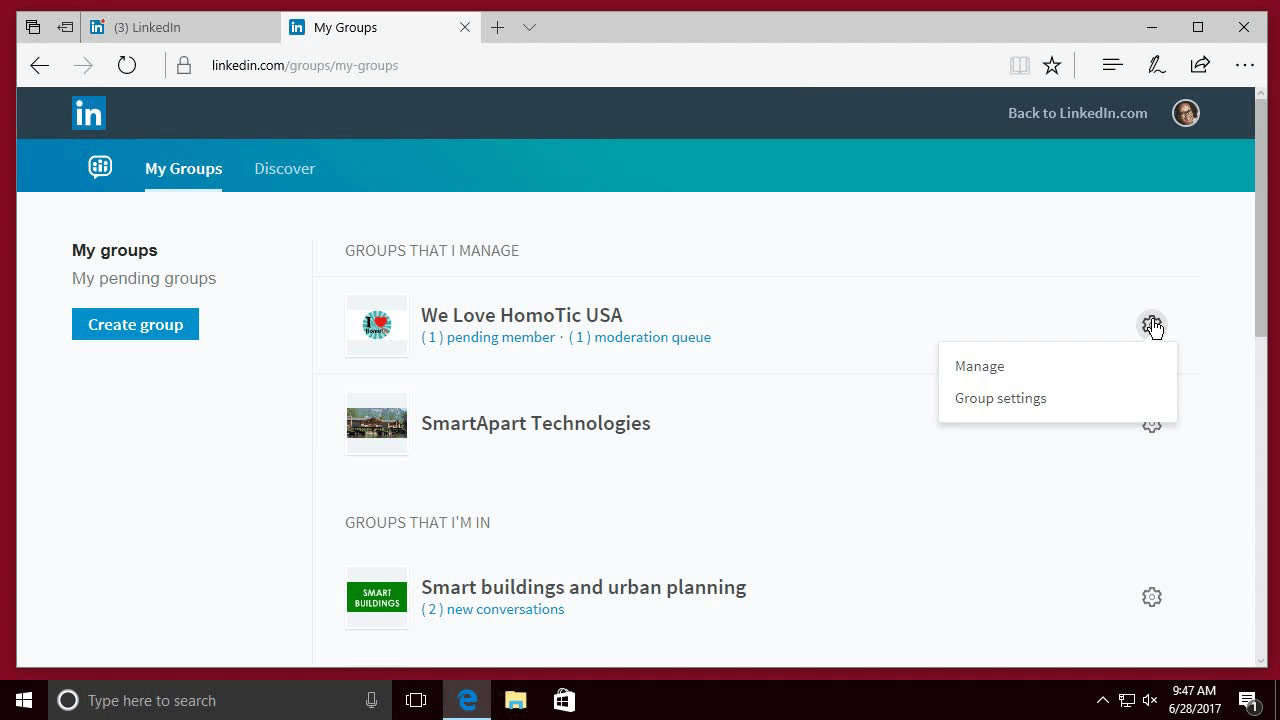
Task: Select Manage from the group options menu
Action: point(979,366)
